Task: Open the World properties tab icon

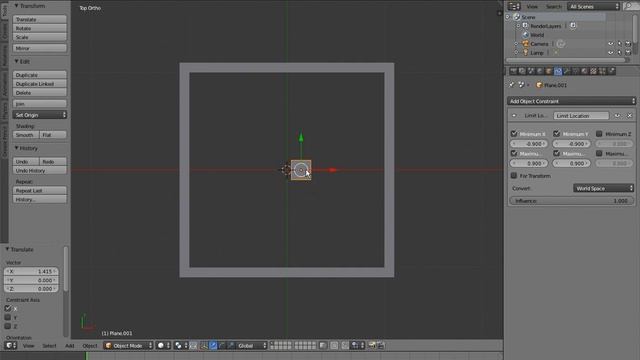Action: [x=540, y=71]
